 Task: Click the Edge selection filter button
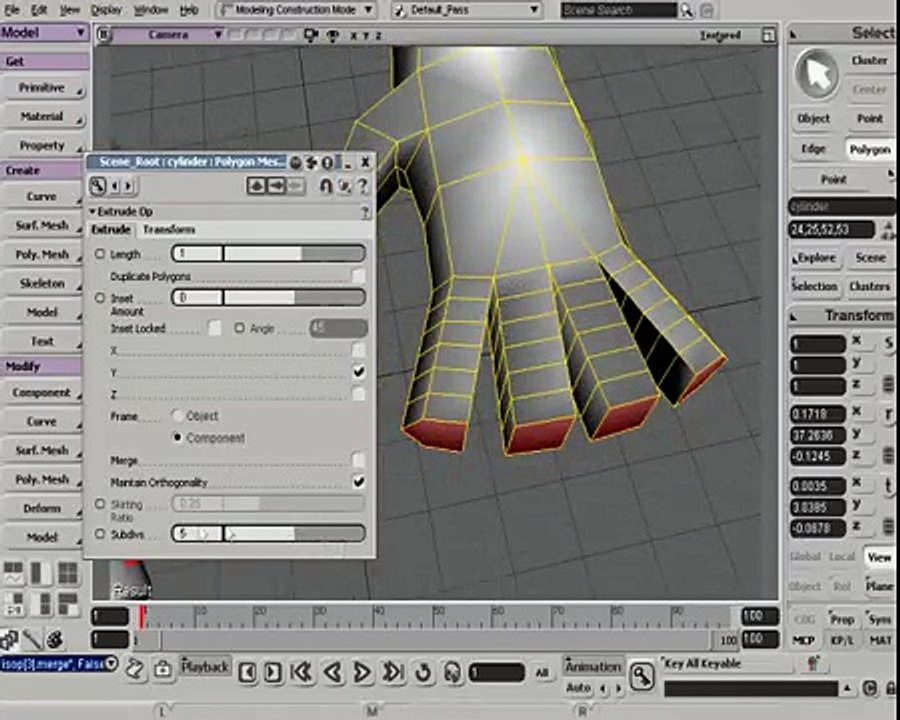pos(813,149)
